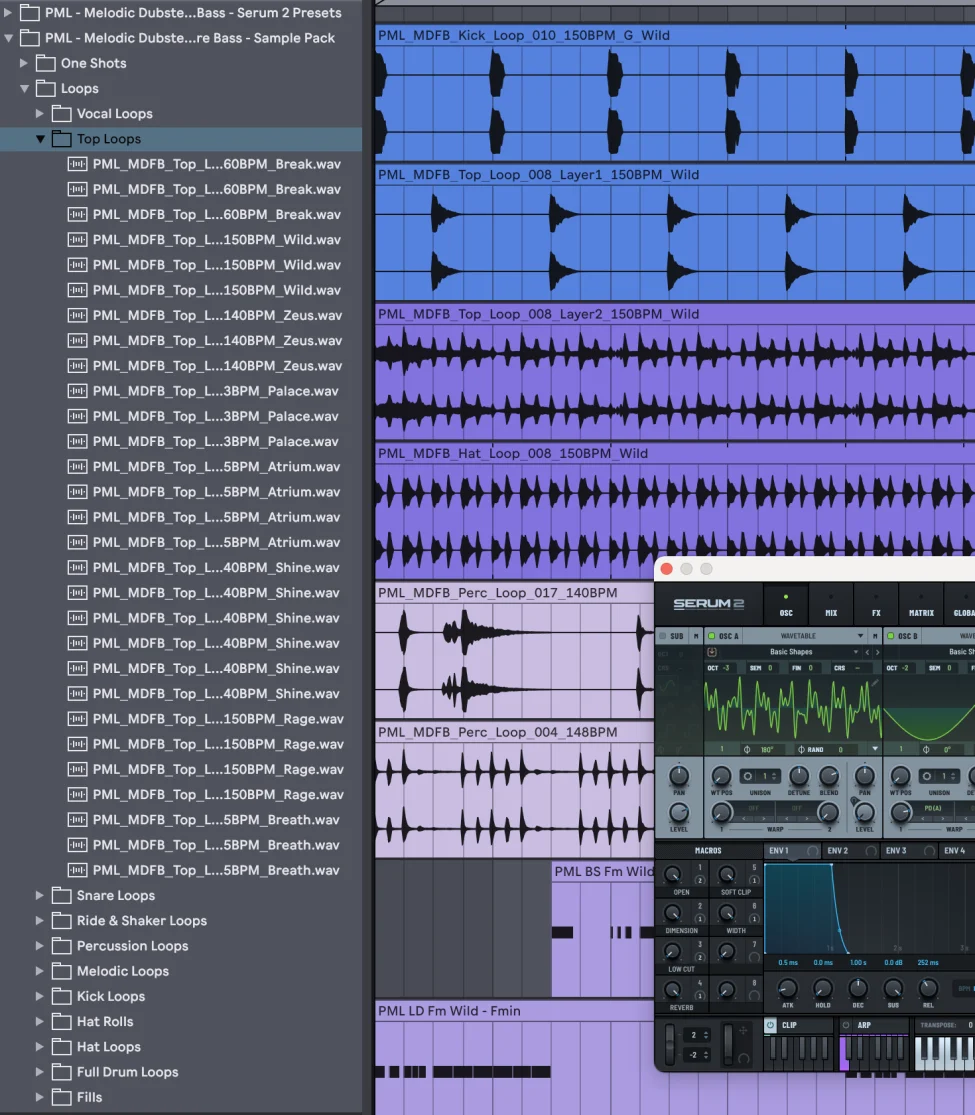
Task: Click the ENV 1 modulation source circle
Action: click(x=812, y=851)
